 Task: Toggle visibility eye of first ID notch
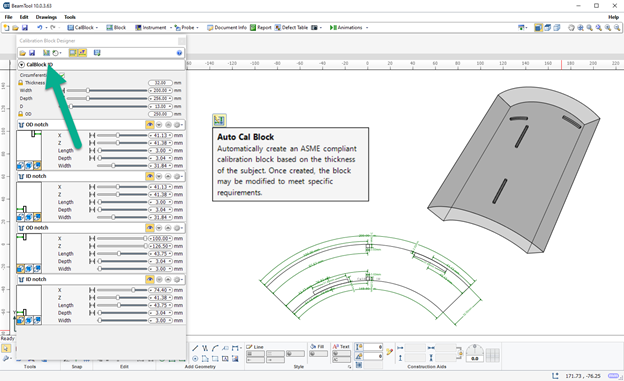coord(150,176)
